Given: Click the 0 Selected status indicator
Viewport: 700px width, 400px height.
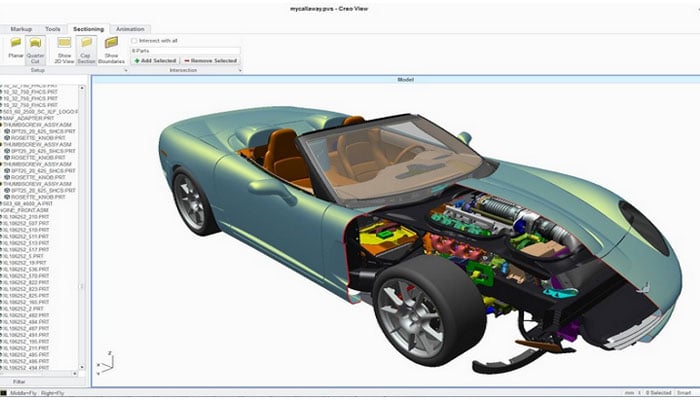Looking at the screenshot, I should click(x=658, y=393).
